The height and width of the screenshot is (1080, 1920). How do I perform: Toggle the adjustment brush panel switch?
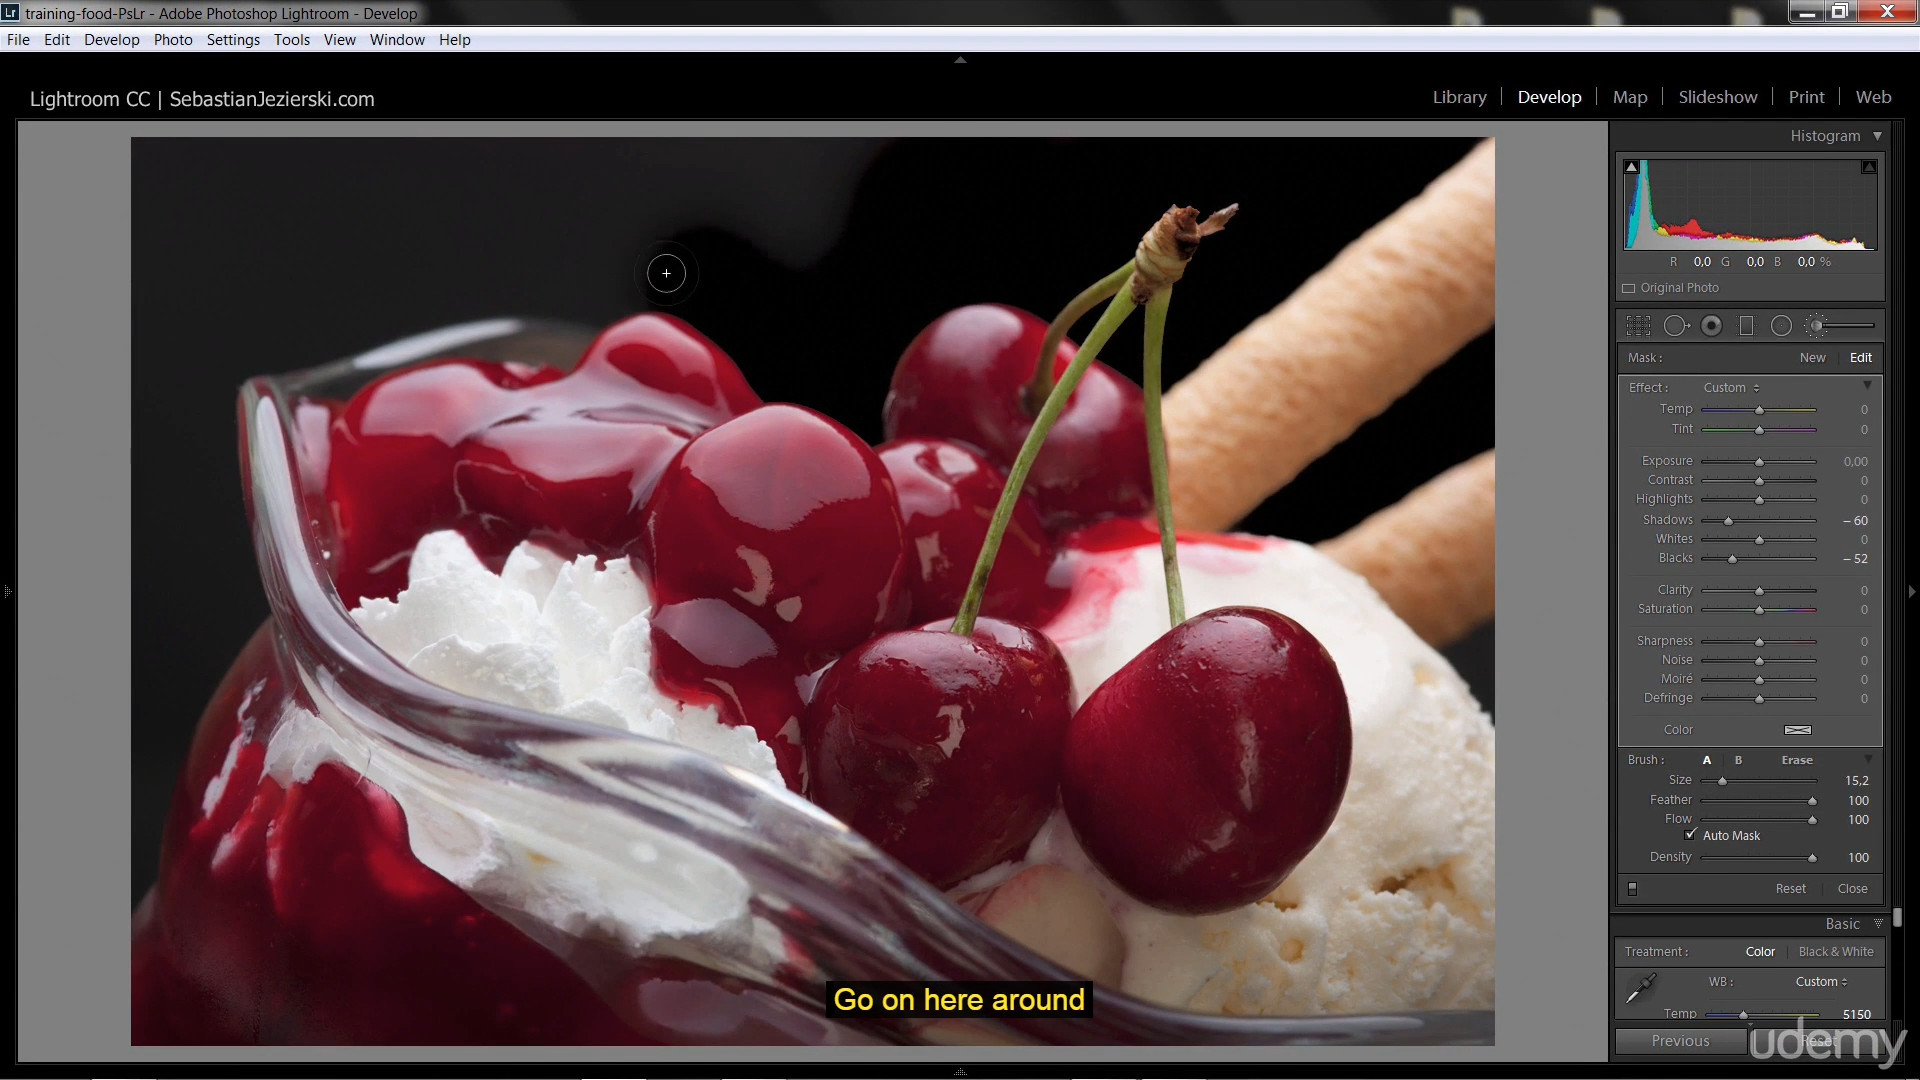coord(1633,889)
